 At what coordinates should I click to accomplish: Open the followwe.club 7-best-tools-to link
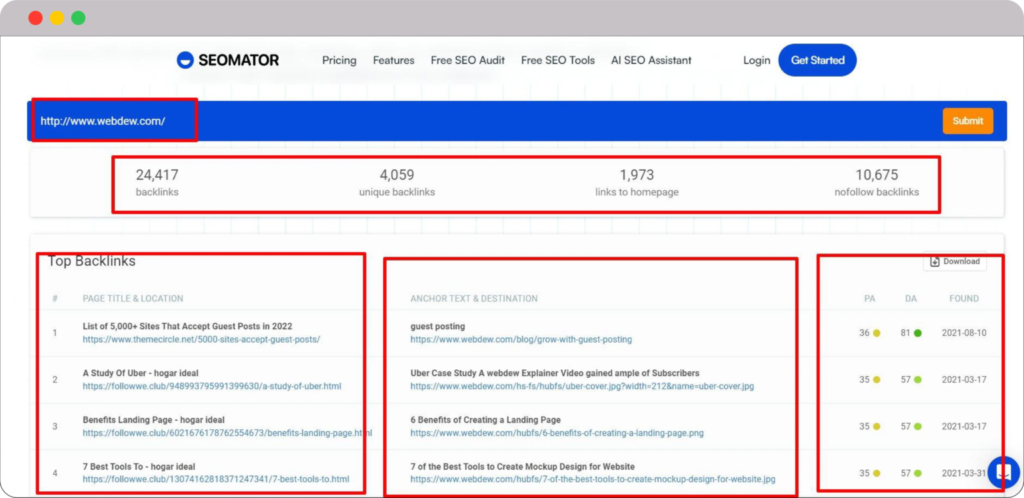coord(216,479)
